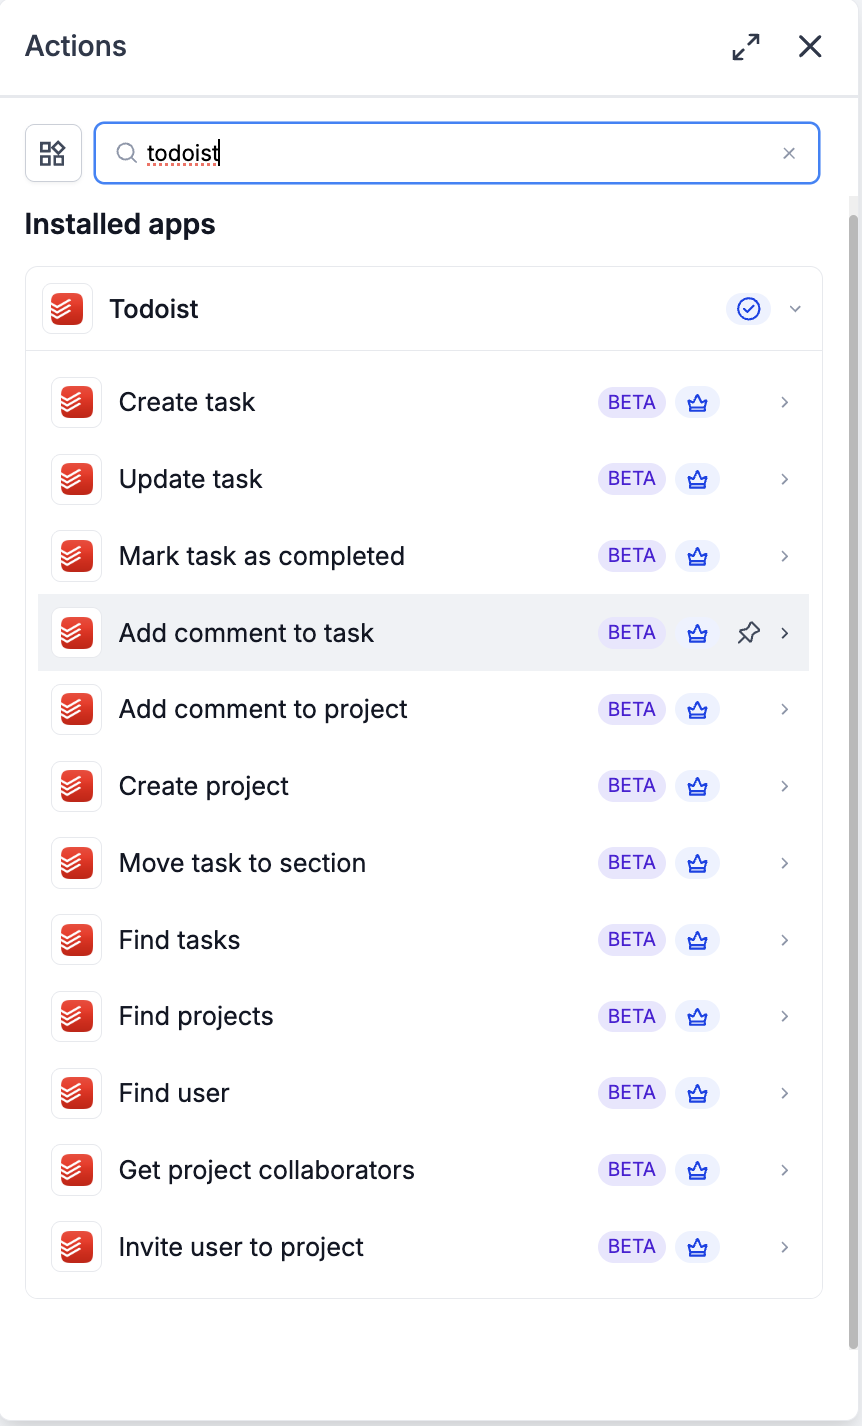Click crown icon on Move task to section
The height and width of the screenshot is (1426, 862).
click(x=698, y=863)
